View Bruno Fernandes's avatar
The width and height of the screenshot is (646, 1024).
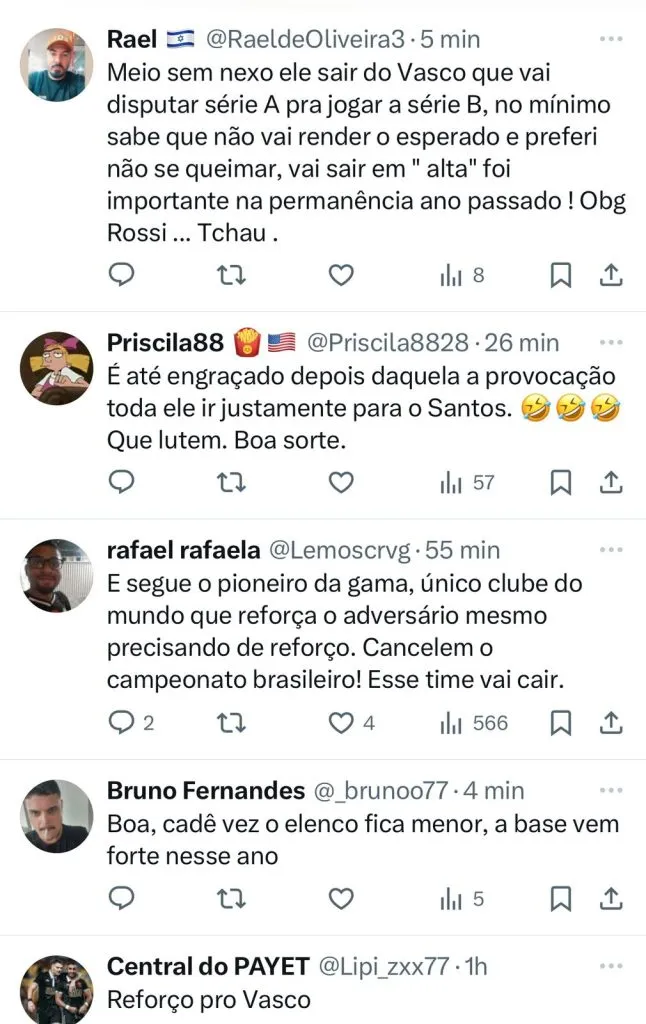click(x=57, y=816)
